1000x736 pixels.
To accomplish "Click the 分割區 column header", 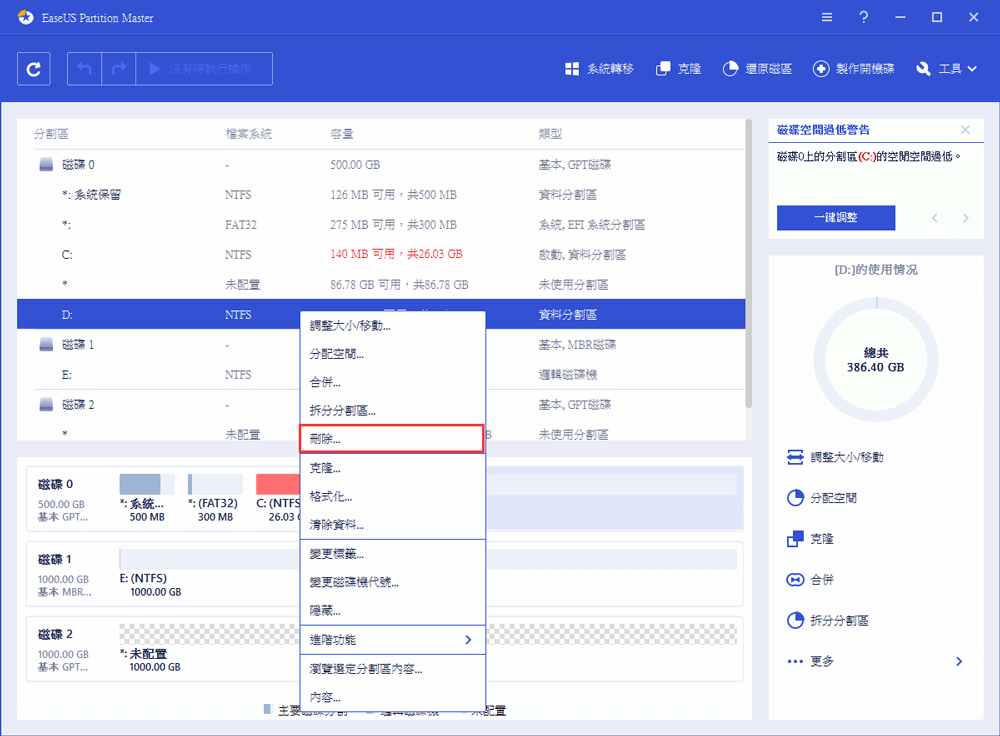I will (x=51, y=134).
